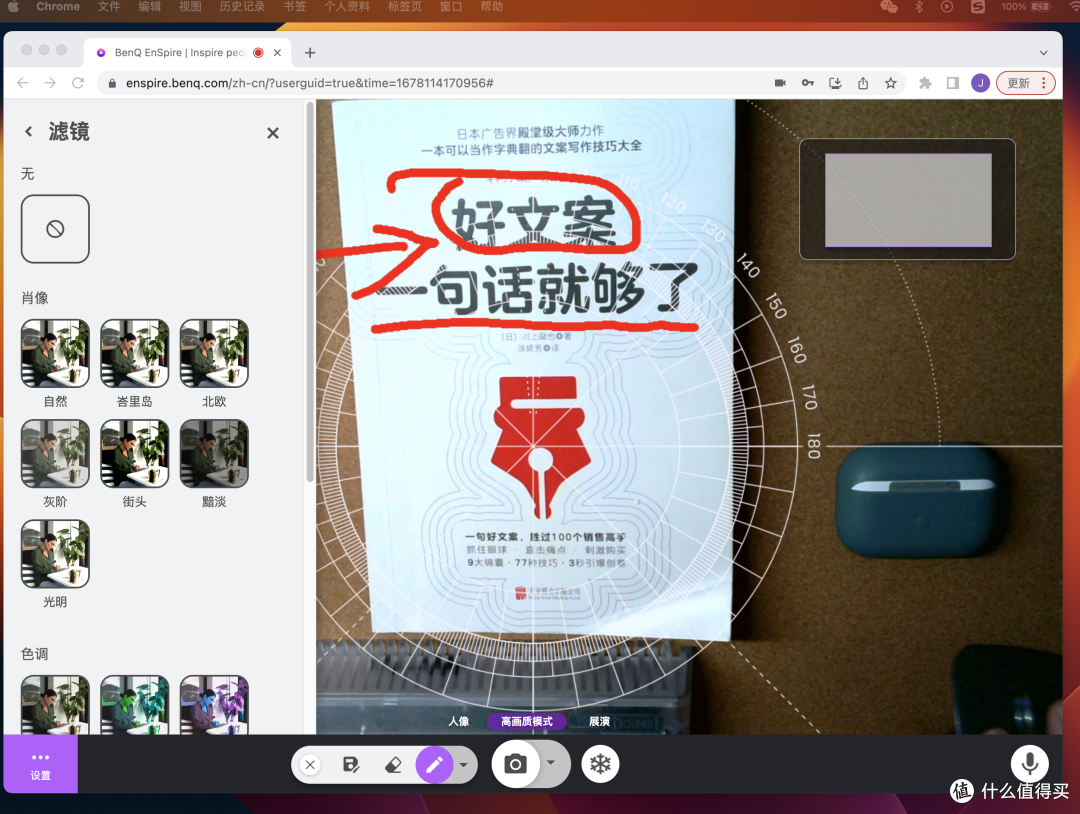Open the 历史记录 menu
The image size is (1080, 814).
[242, 6]
